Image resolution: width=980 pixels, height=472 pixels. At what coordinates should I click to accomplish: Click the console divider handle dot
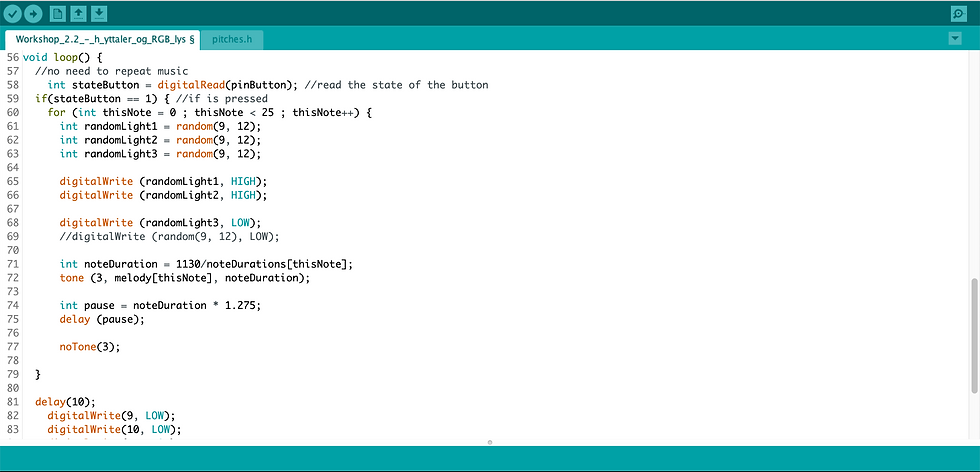(x=489, y=443)
